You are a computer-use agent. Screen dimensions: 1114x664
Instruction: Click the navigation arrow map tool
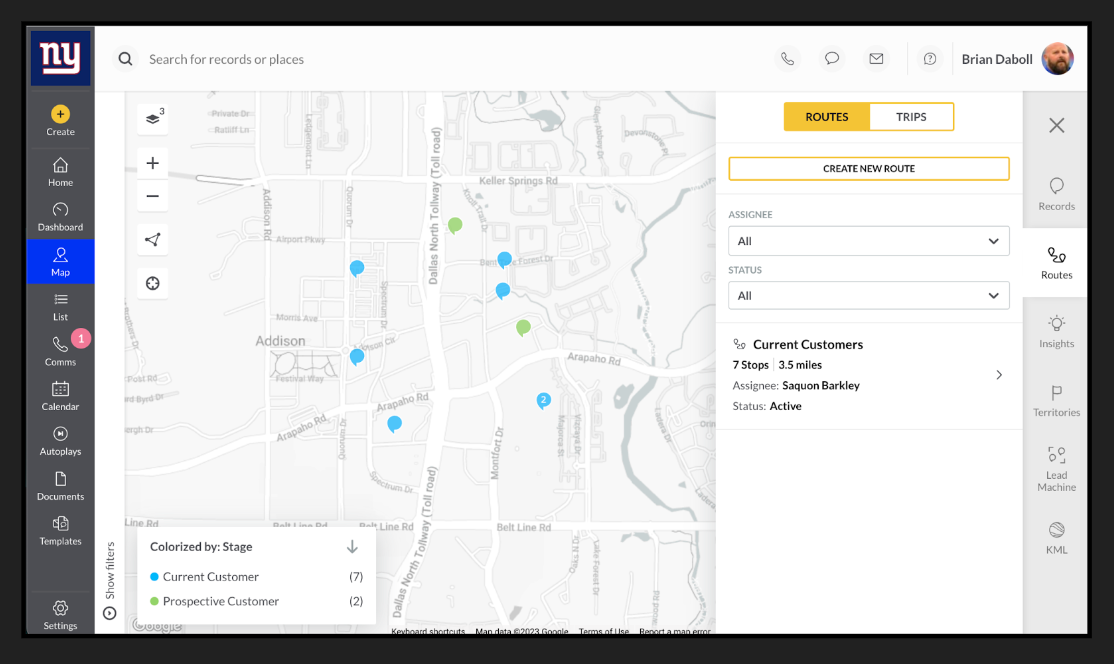coord(153,239)
